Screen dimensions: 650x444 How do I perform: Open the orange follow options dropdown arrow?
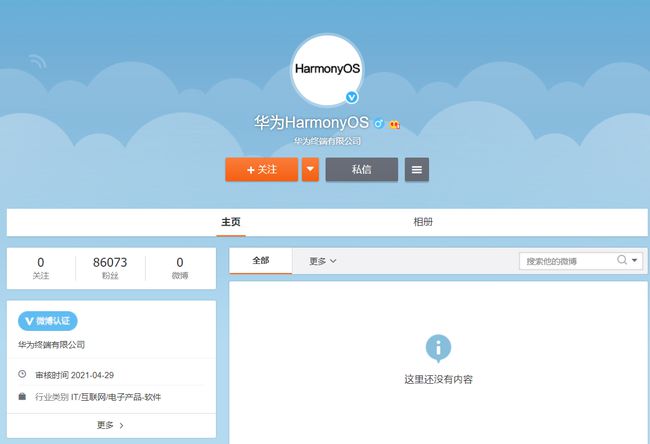tap(310, 169)
